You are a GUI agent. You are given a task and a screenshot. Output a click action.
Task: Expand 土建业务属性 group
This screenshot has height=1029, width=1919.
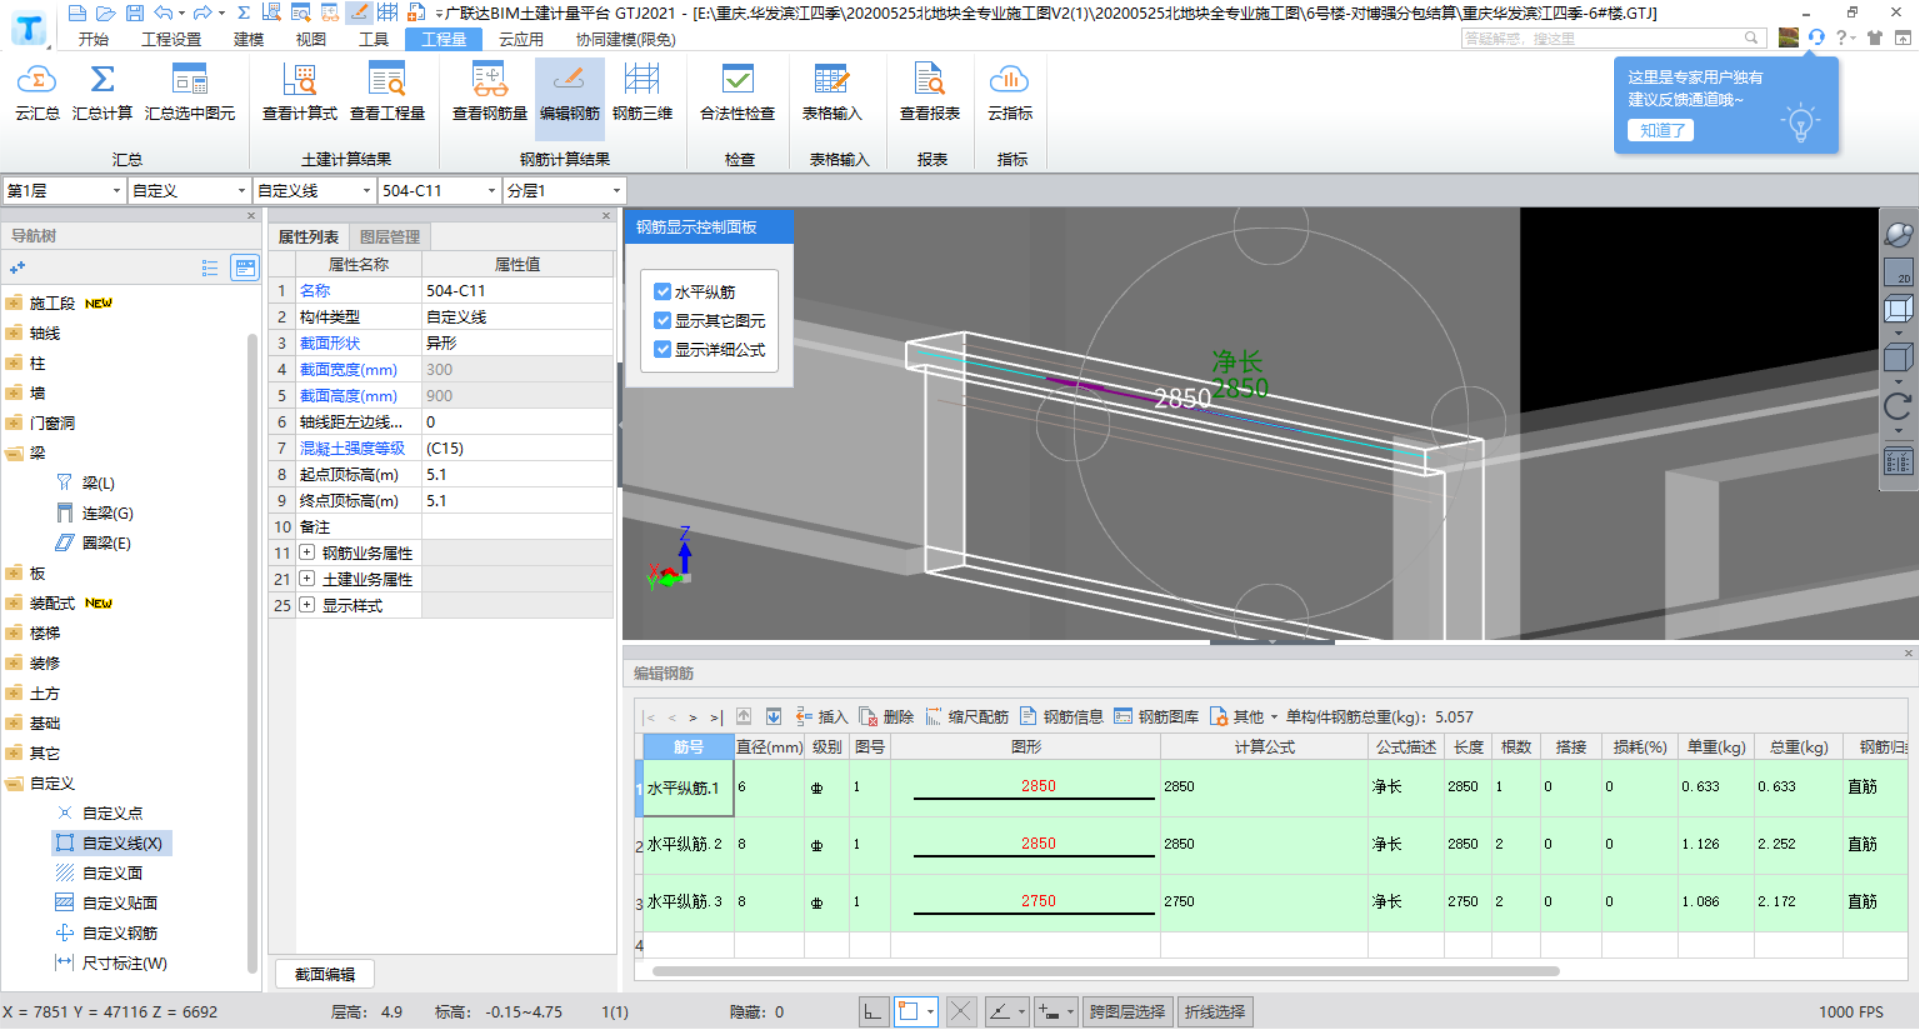[x=307, y=578]
